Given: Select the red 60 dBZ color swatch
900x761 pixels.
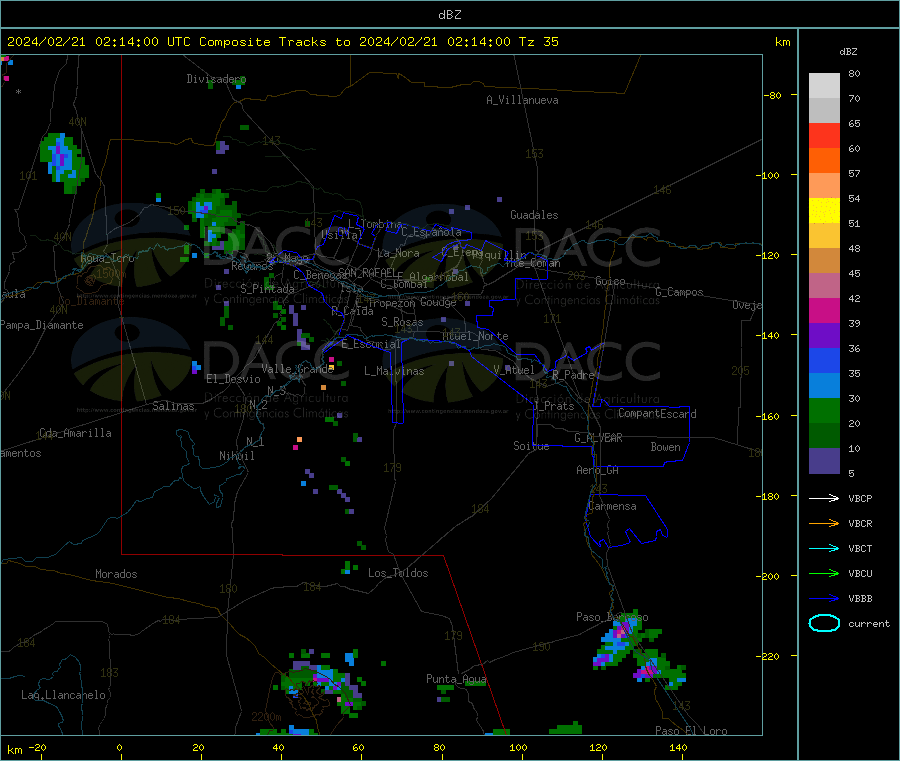Looking at the screenshot, I should point(824,135).
